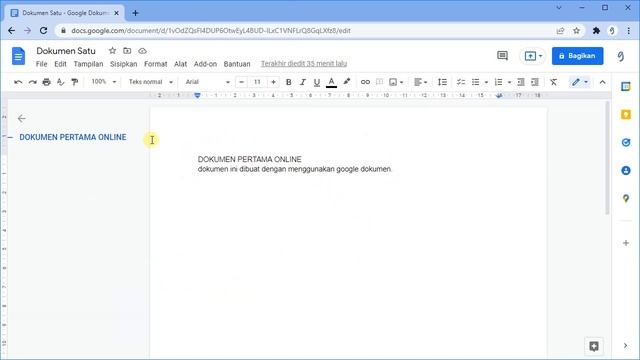Select the Paint format tool
Viewport: 640px width, 360px height.
click(74, 82)
